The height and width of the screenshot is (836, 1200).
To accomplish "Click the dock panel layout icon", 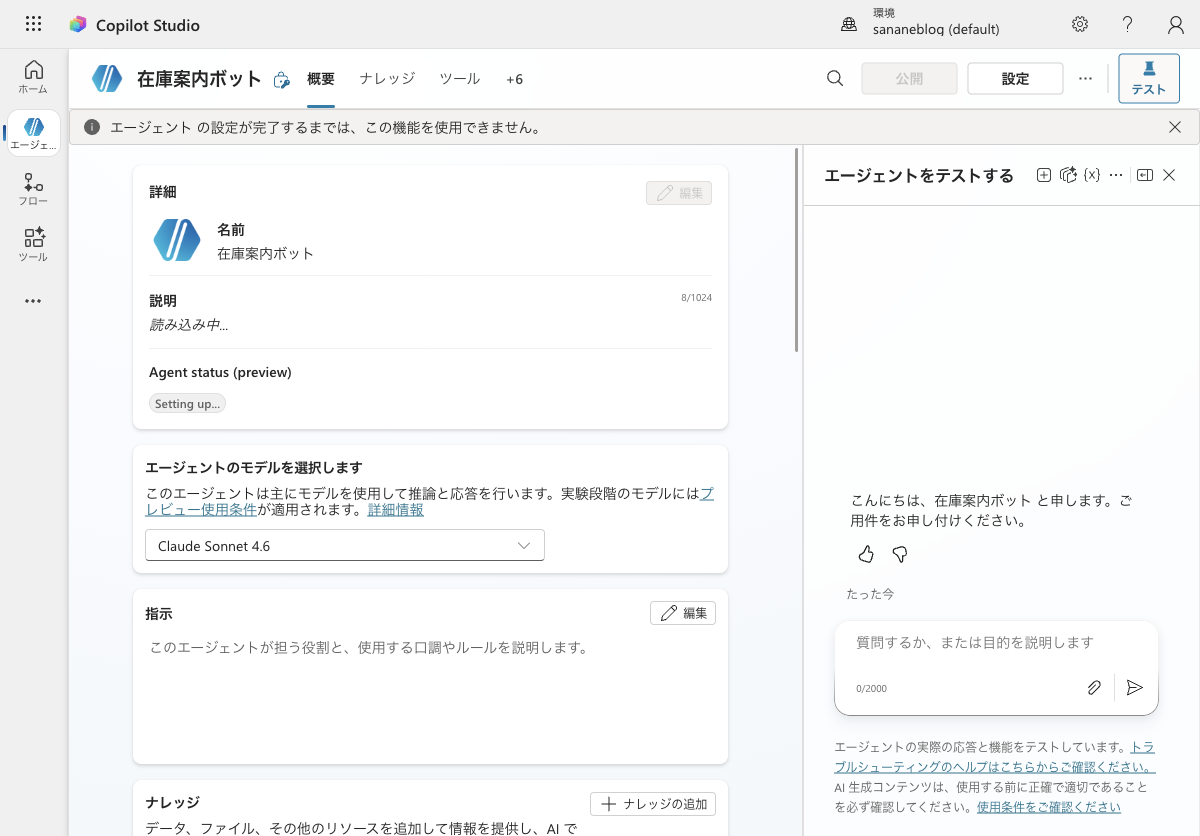I will [x=1145, y=175].
